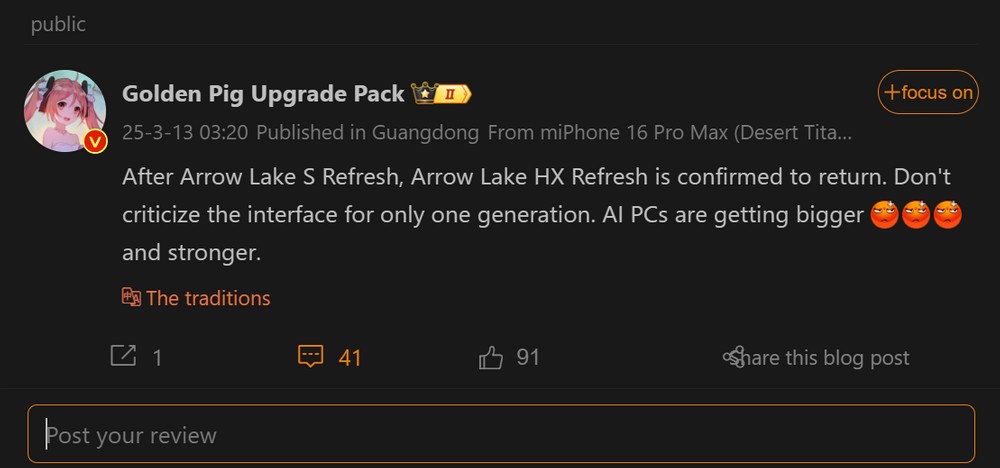Click the first angry emoji in the post
Screen dimensions: 1000x468
pos(884,214)
